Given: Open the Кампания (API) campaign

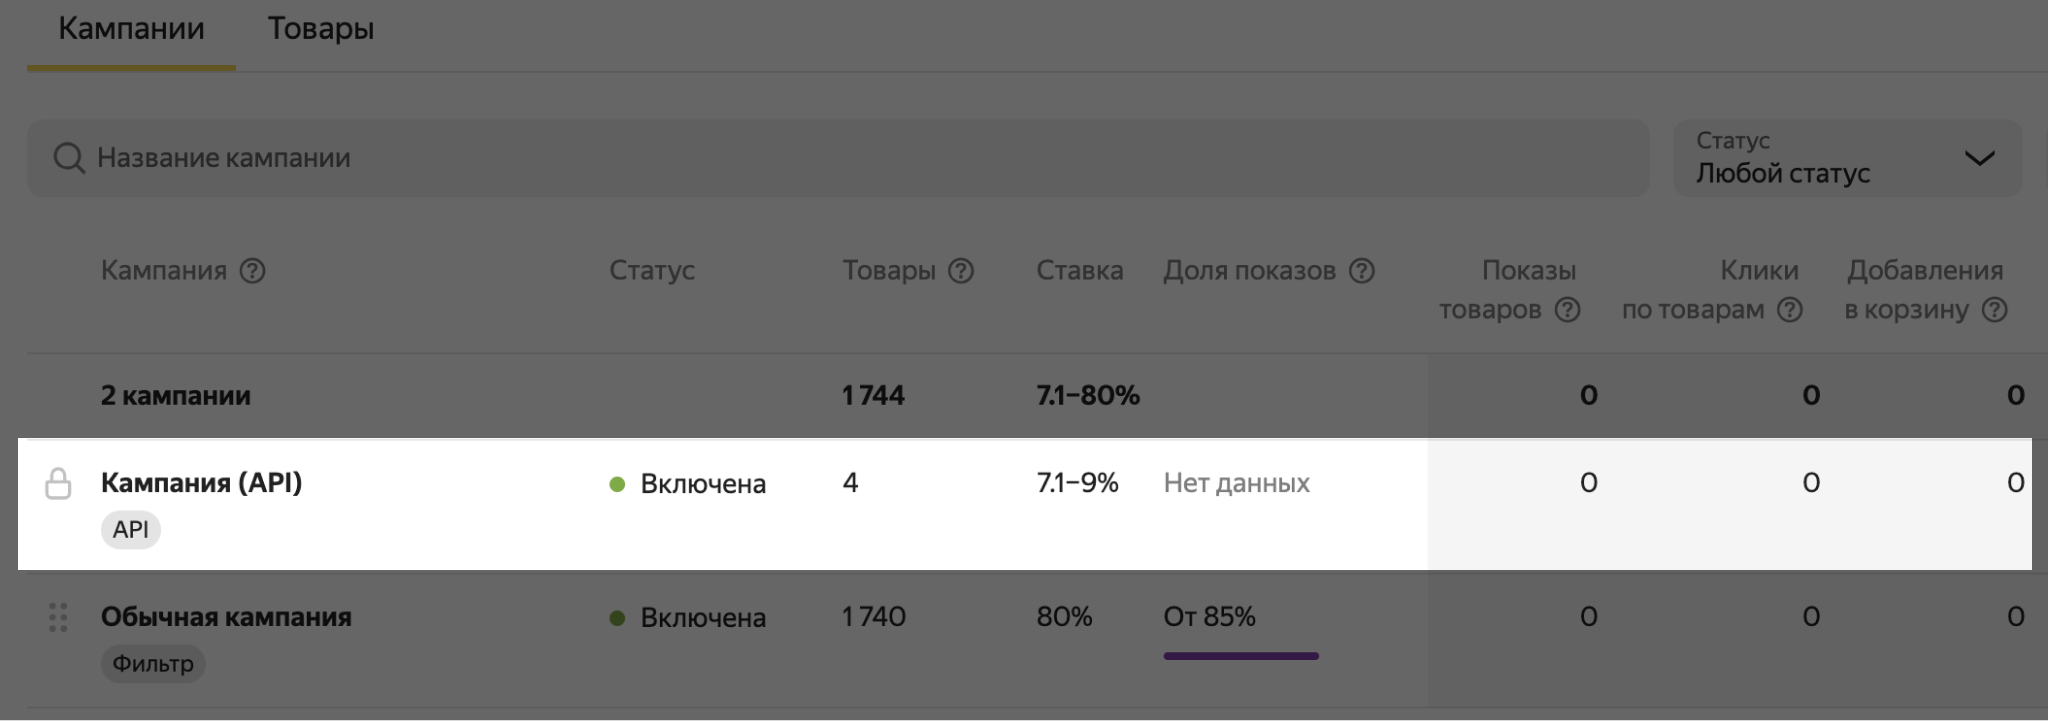Looking at the screenshot, I should pyautogui.click(x=201, y=483).
